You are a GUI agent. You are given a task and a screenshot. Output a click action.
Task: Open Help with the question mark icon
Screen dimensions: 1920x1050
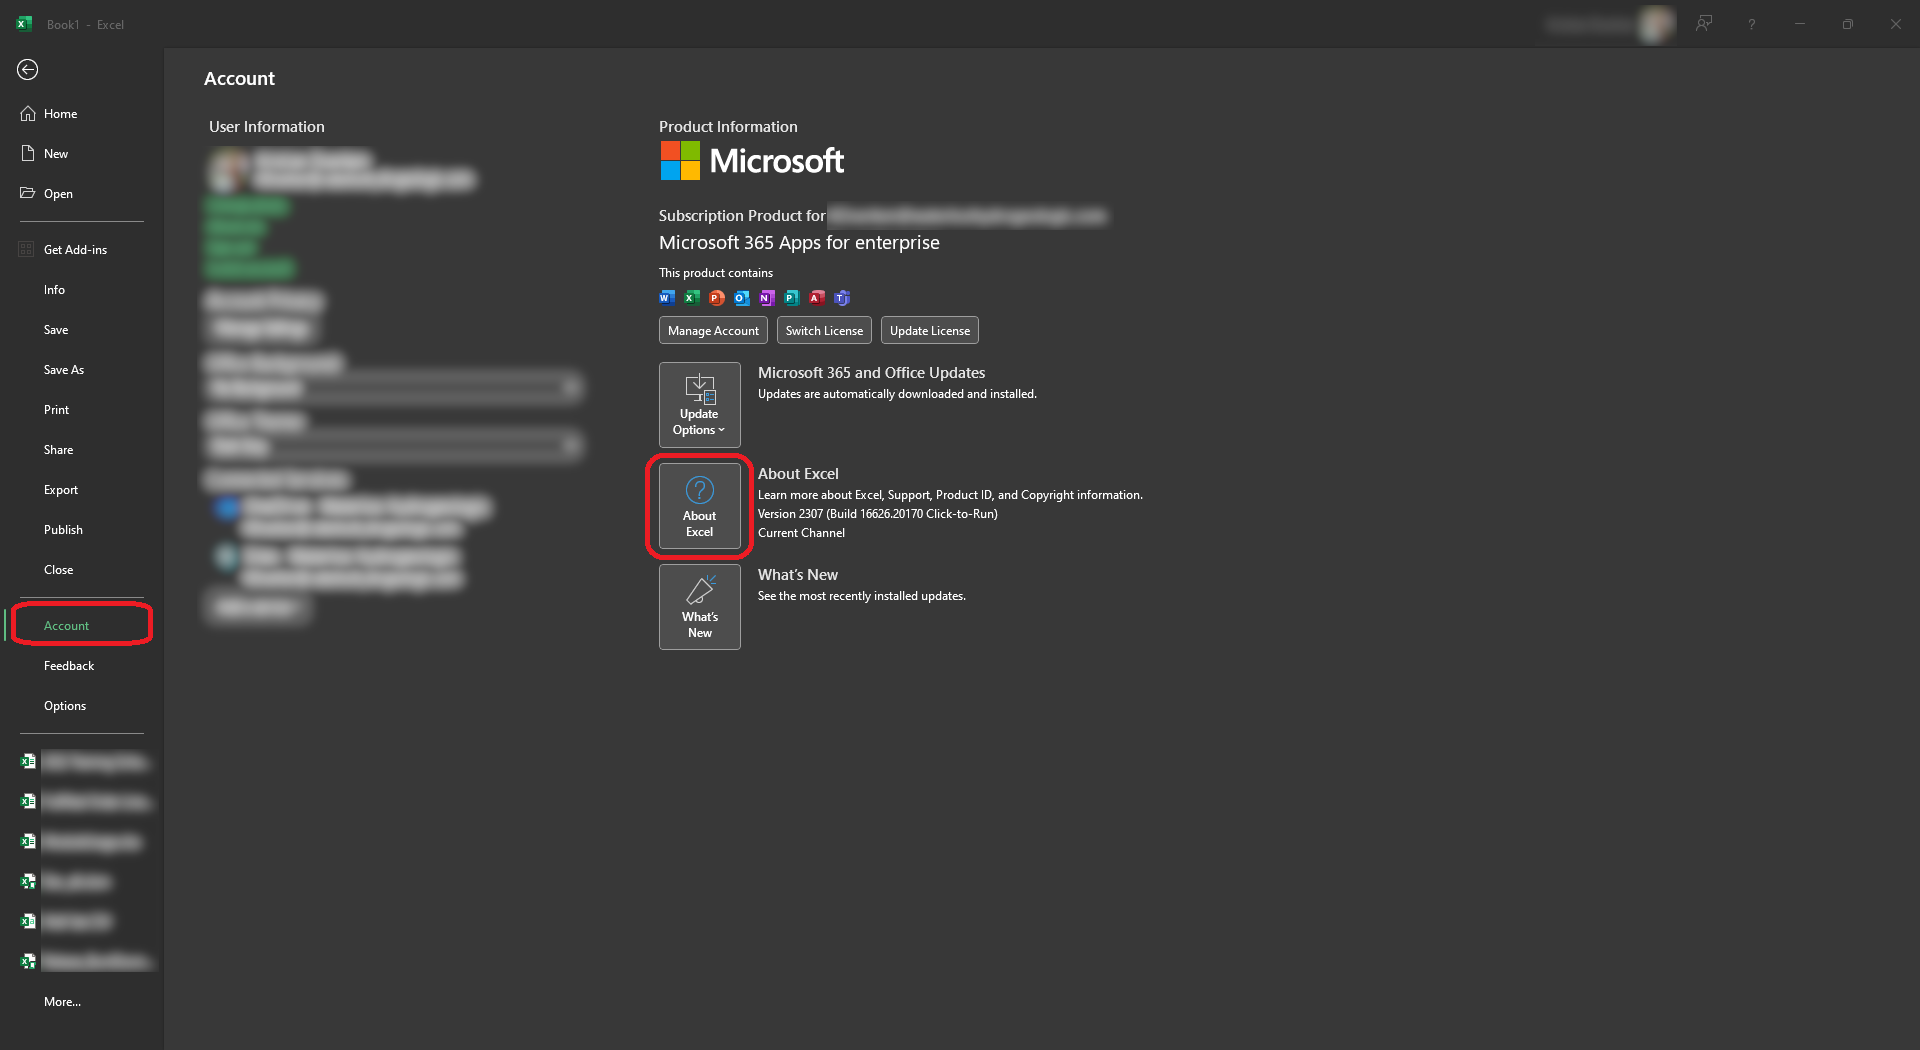(1752, 24)
